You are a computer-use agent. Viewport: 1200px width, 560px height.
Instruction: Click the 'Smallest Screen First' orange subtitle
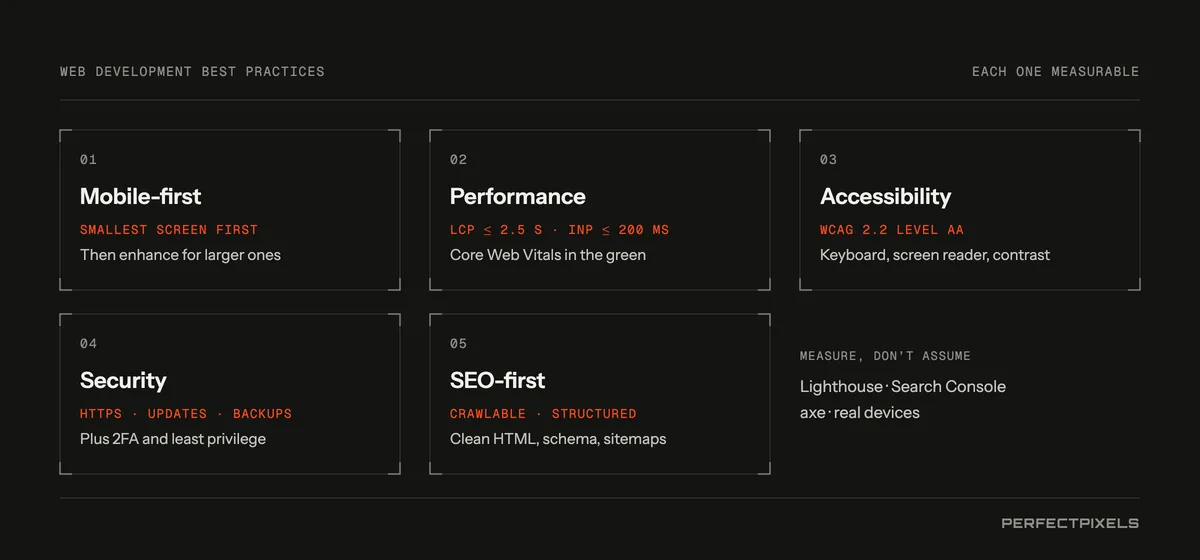pyautogui.click(x=169, y=230)
